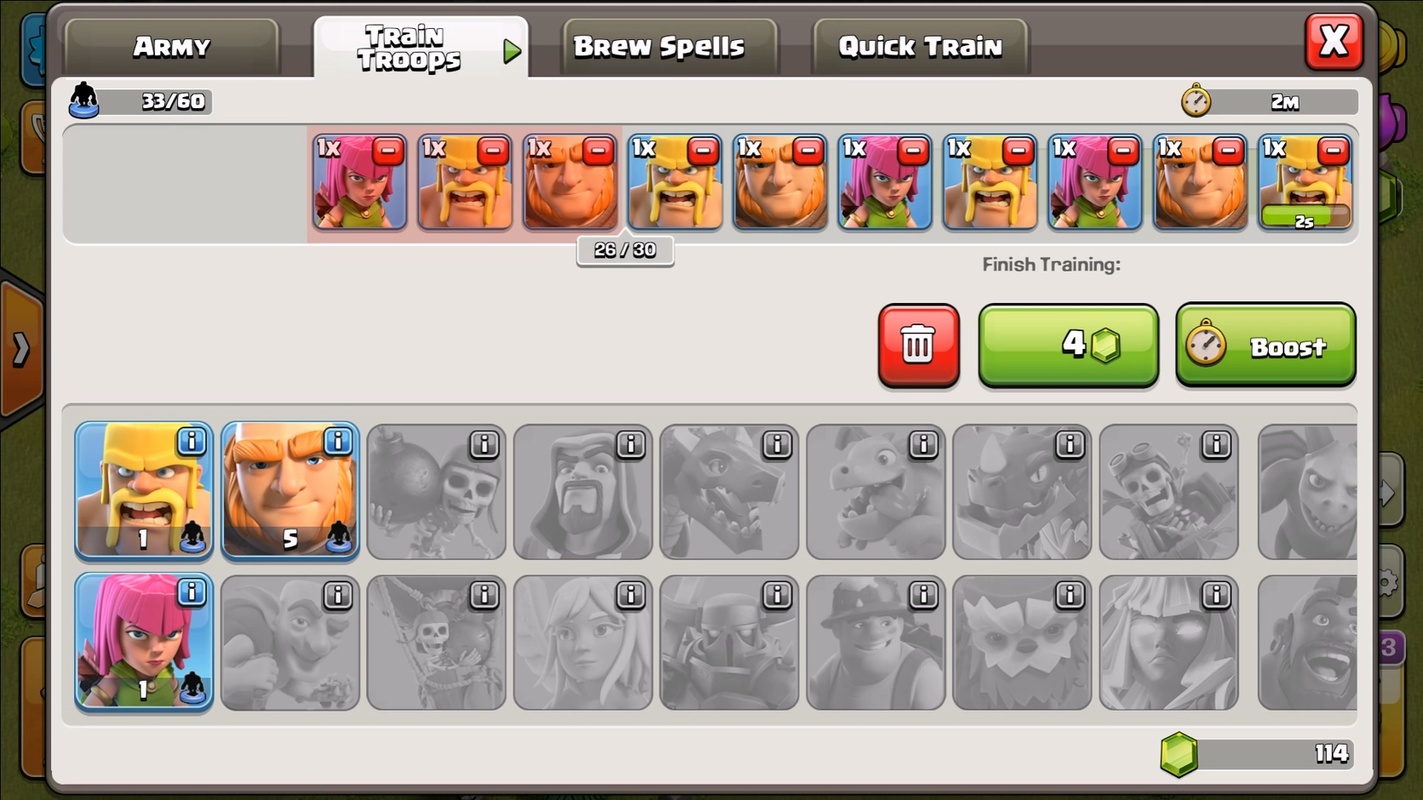Image resolution: width=1423 pixels, height=800 pixels.
Task: Show info for the locked Dragon troop
Action: click(776, 444)
